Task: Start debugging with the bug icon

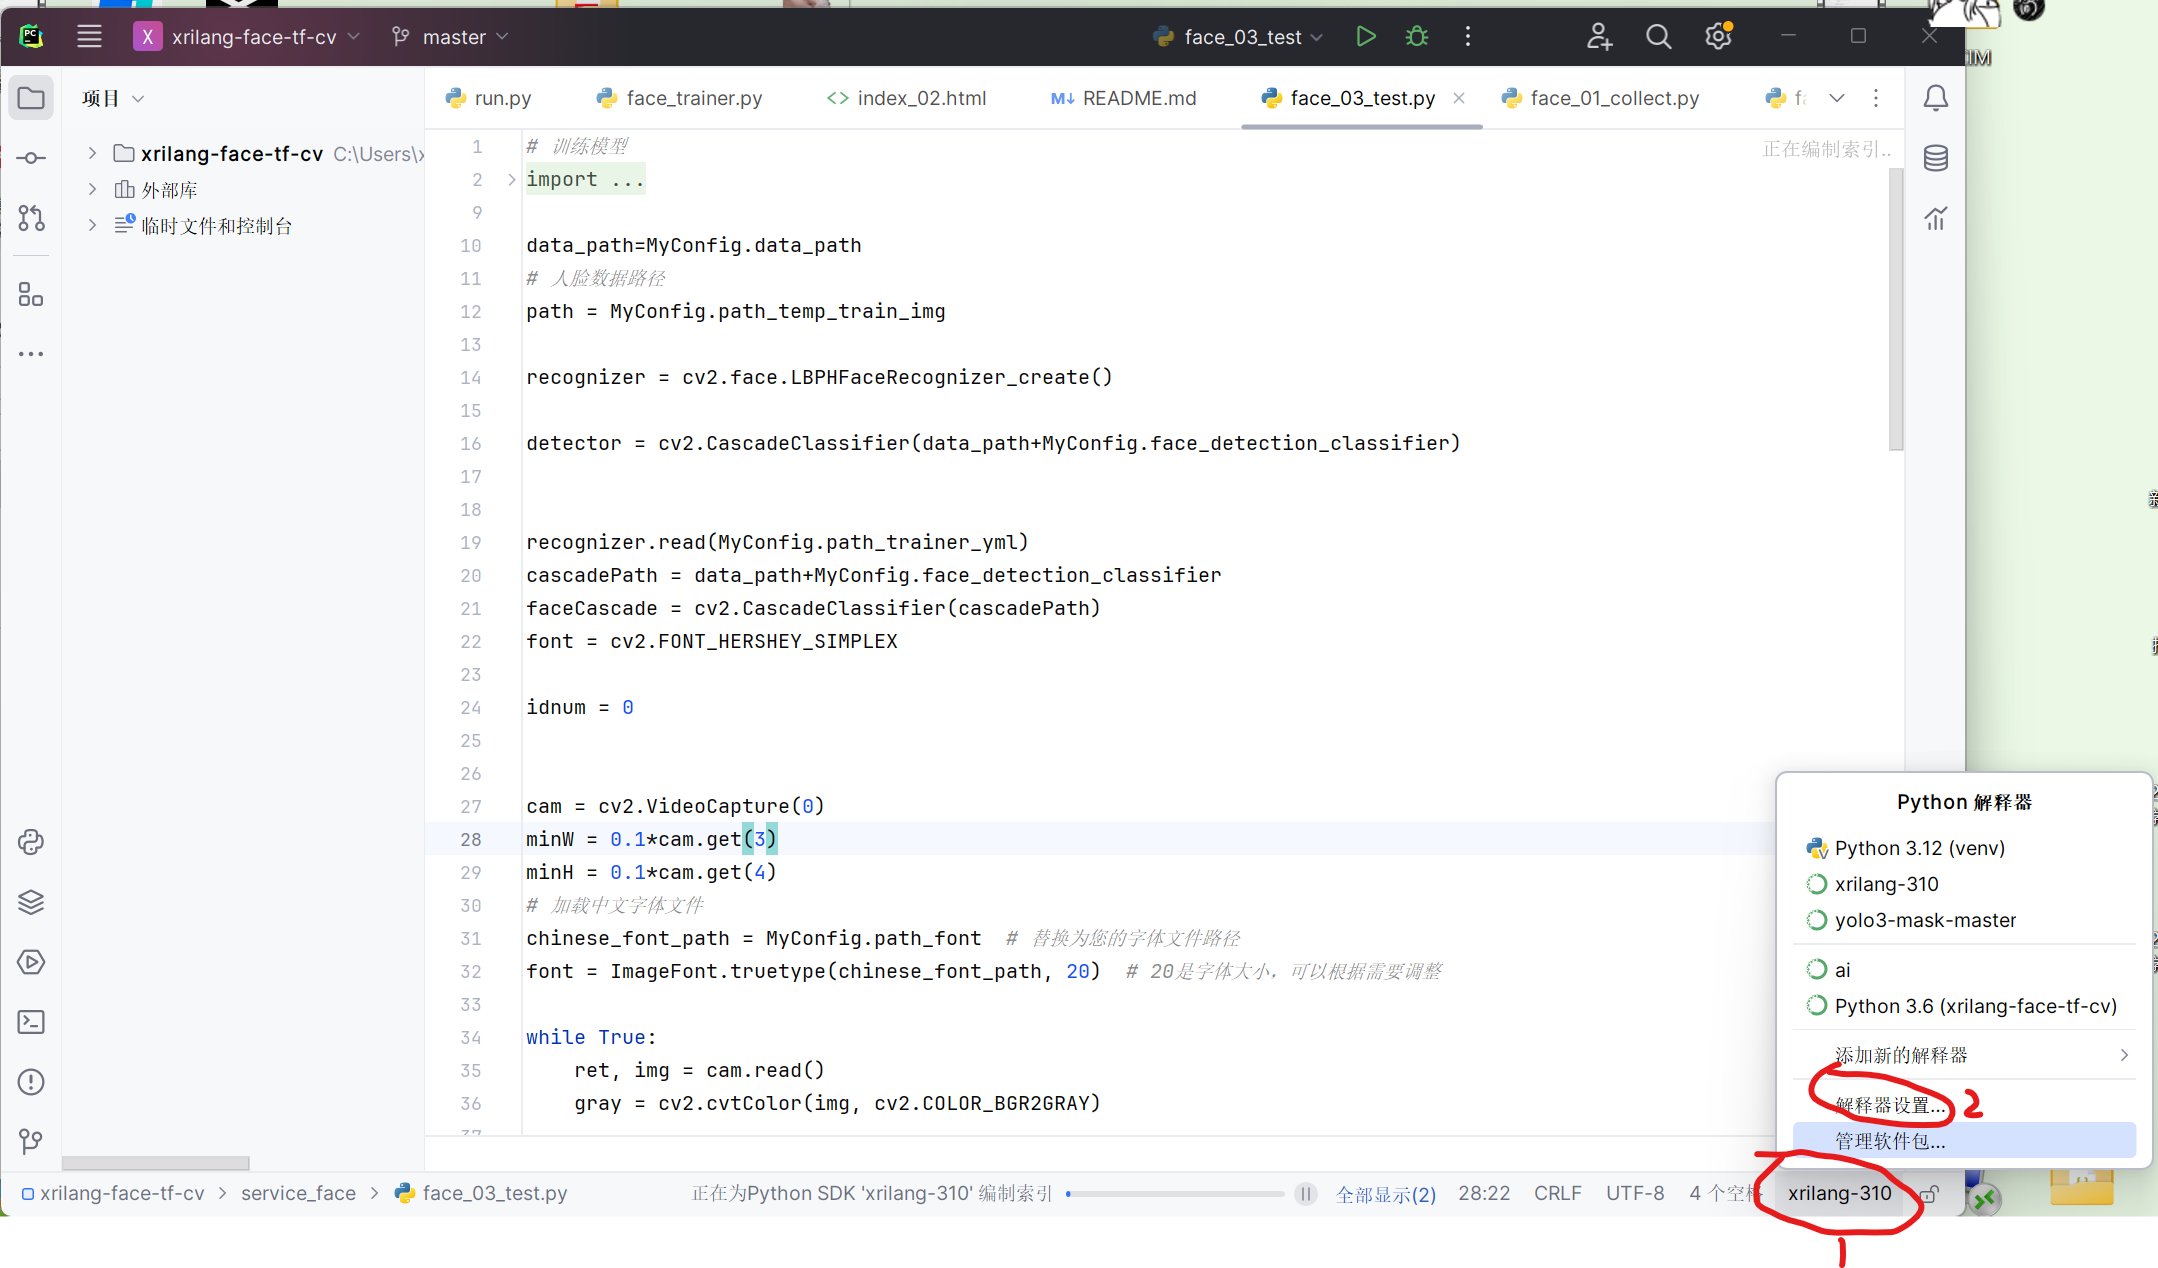Action: click(x=1417, y=37)
